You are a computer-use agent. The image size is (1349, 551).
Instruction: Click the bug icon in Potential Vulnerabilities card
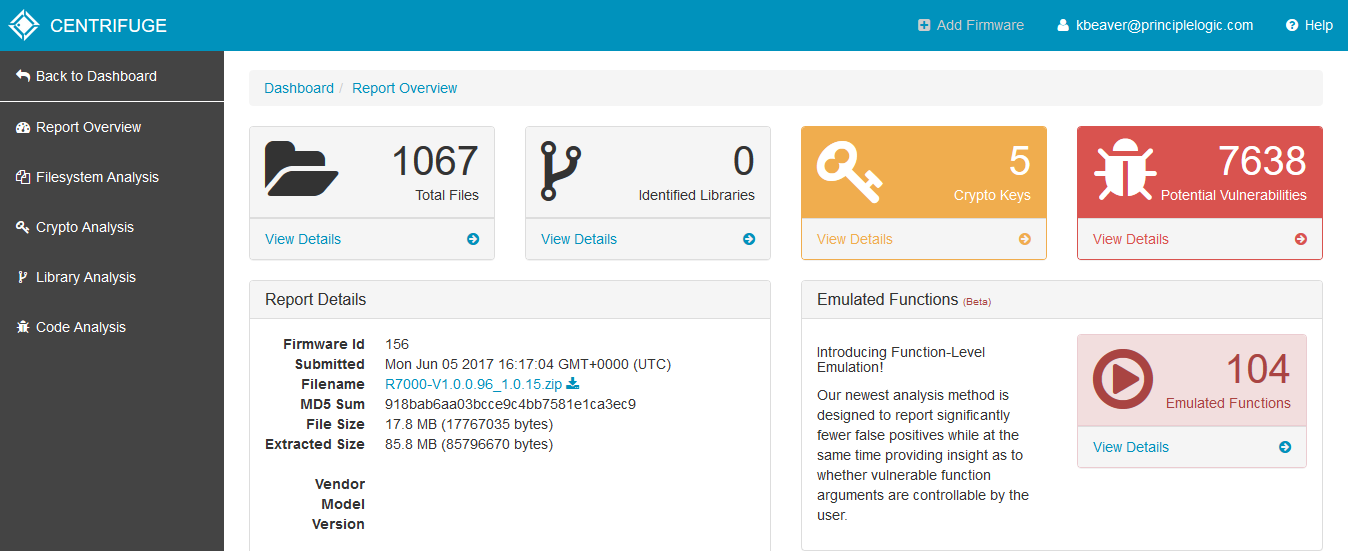(1125, 172)
